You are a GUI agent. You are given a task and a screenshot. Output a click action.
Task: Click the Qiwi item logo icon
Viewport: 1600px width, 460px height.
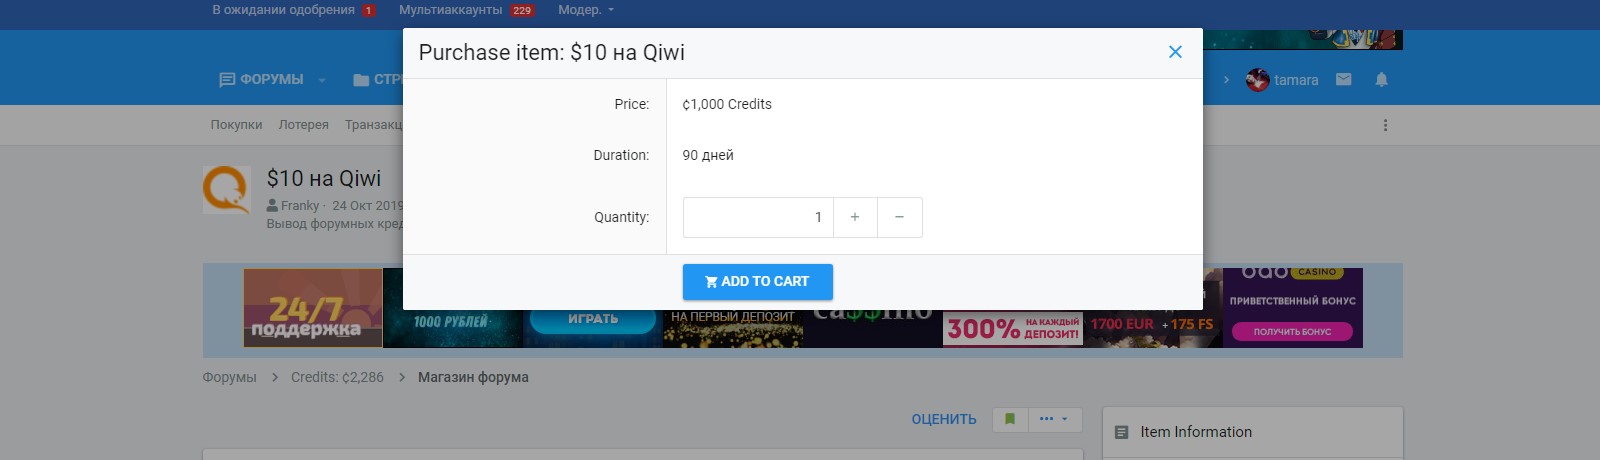tap(226, 190)
